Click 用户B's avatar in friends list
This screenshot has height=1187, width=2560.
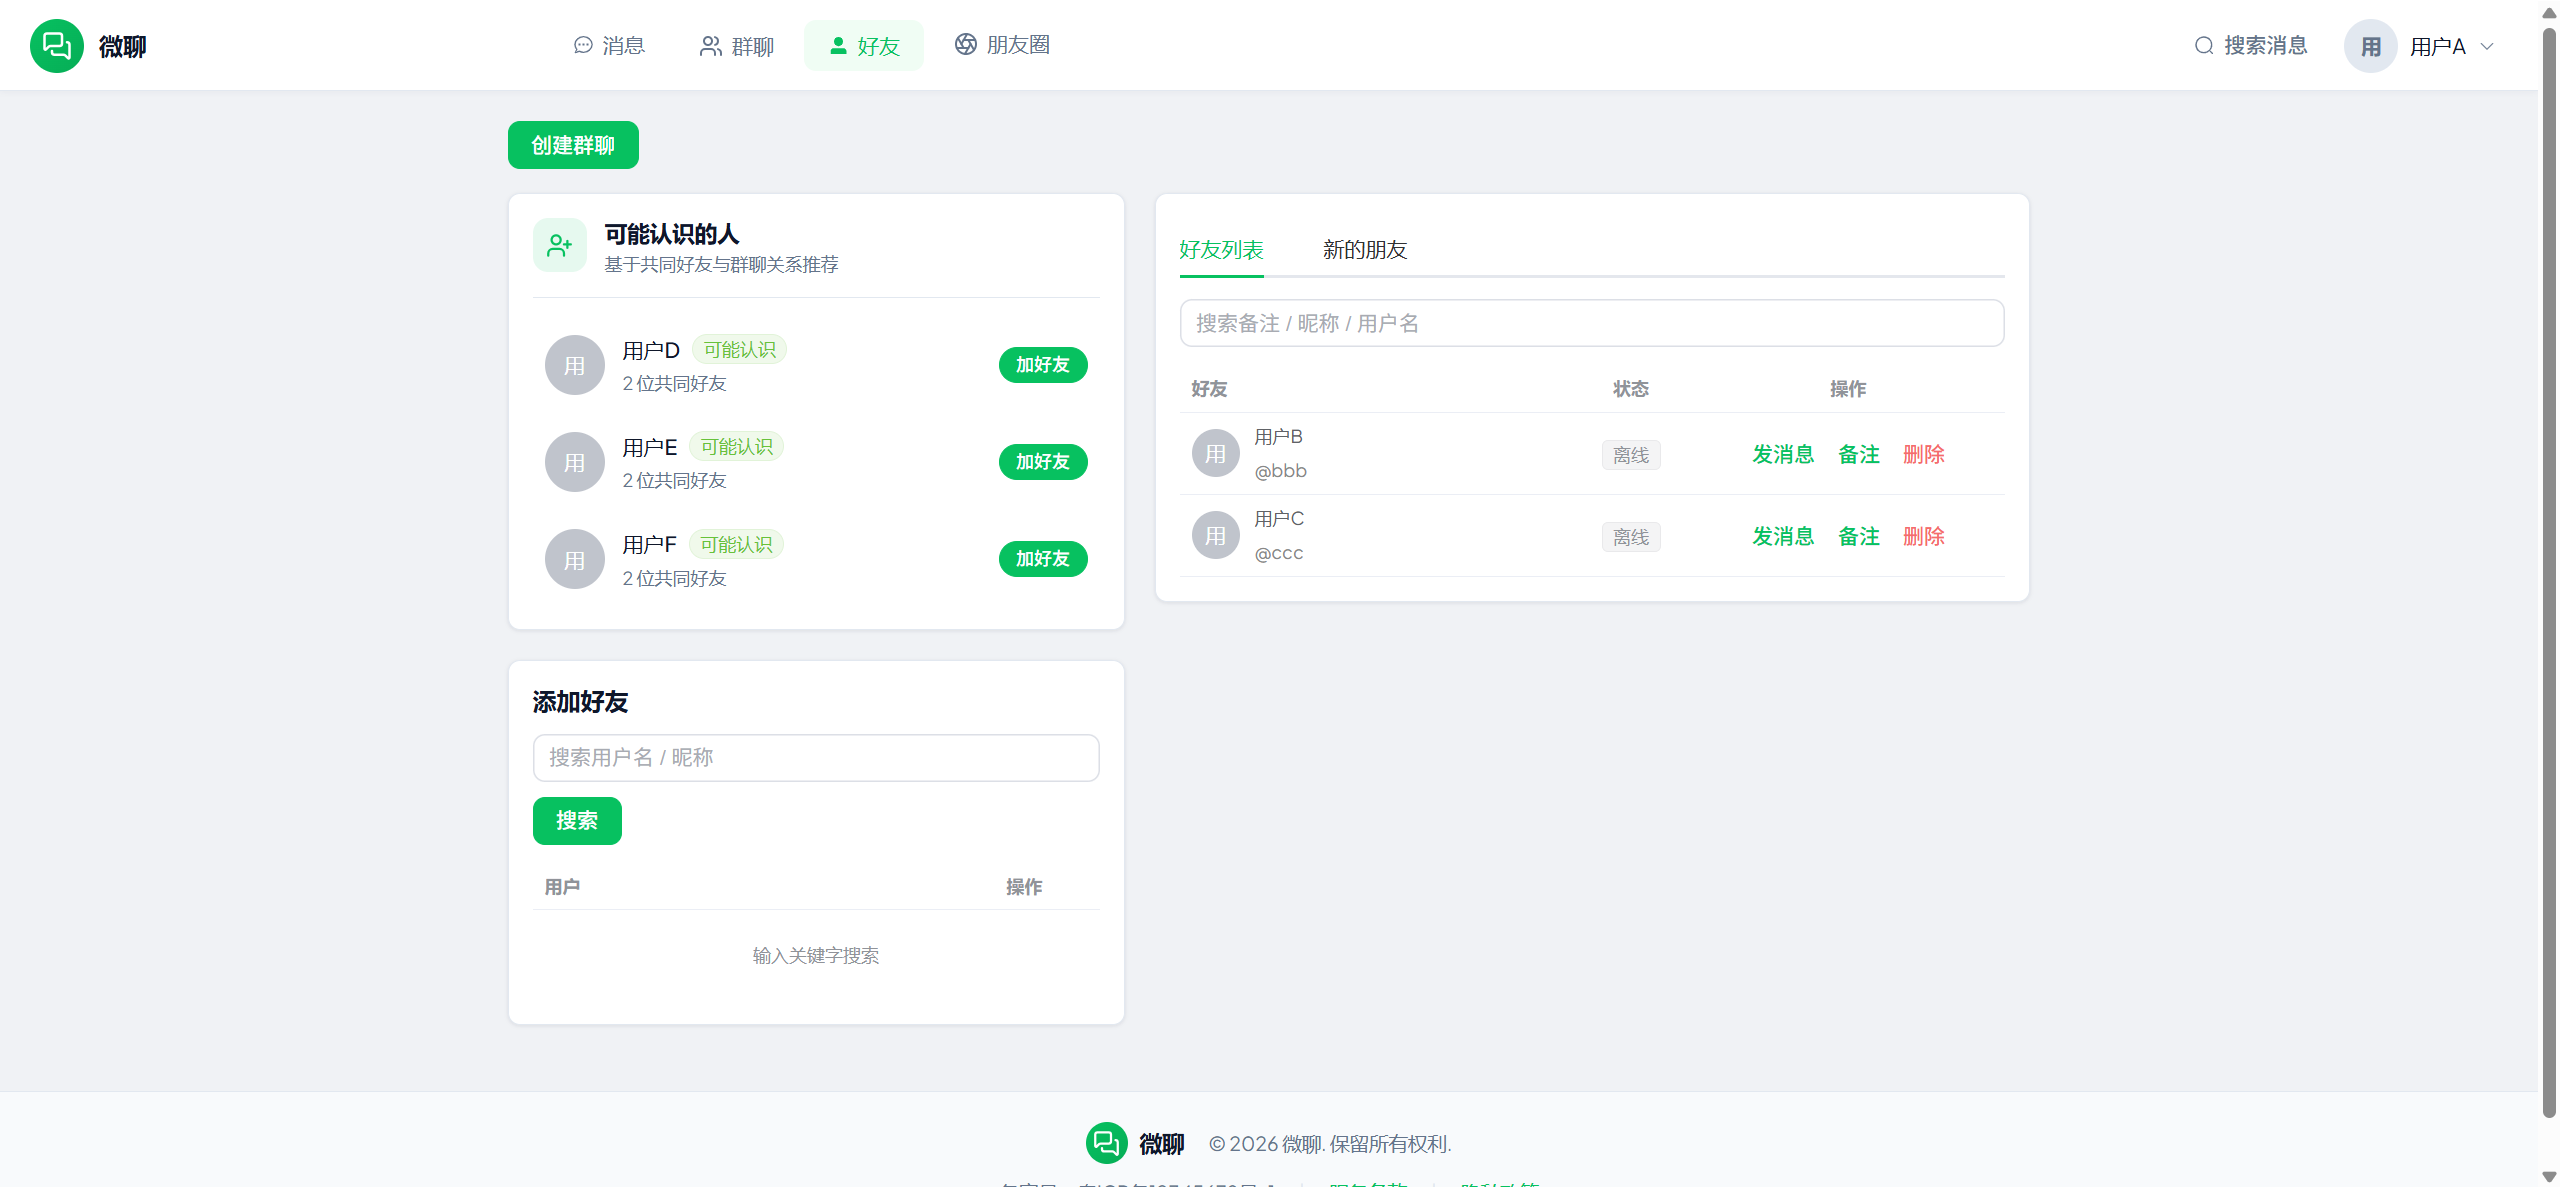(1216, 454)
